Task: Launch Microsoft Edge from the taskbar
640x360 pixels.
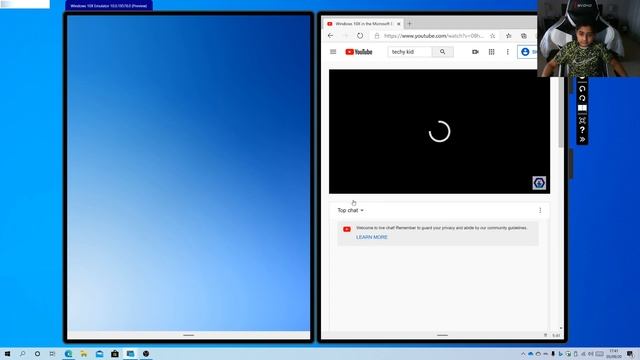Action: coord(68,353)
